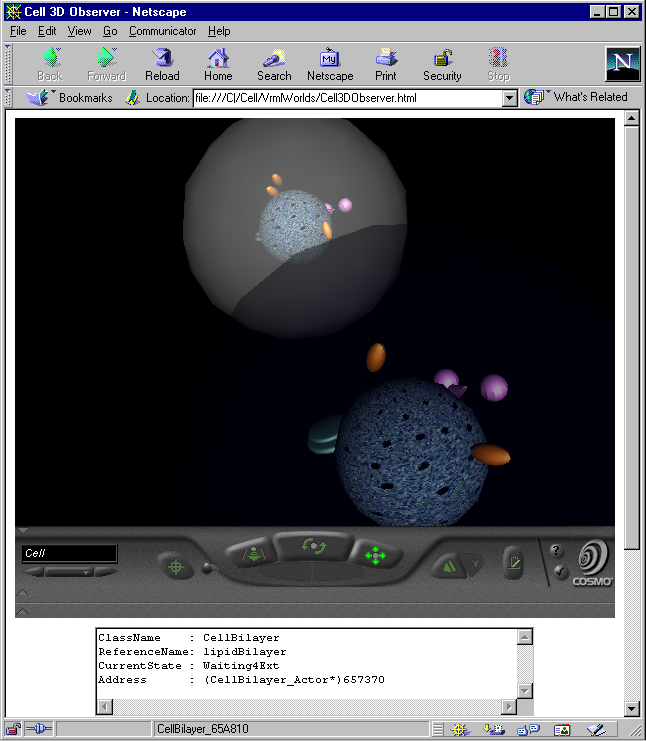The image size is (646, 741).
Task: Click the Reload toolbar icon
Action: click(x=162, y=64)
